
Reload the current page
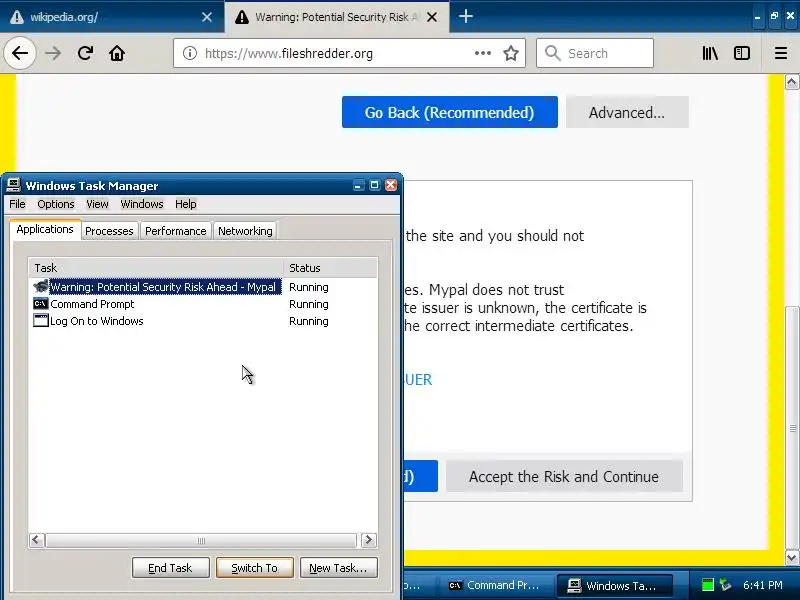click(85, 53)
